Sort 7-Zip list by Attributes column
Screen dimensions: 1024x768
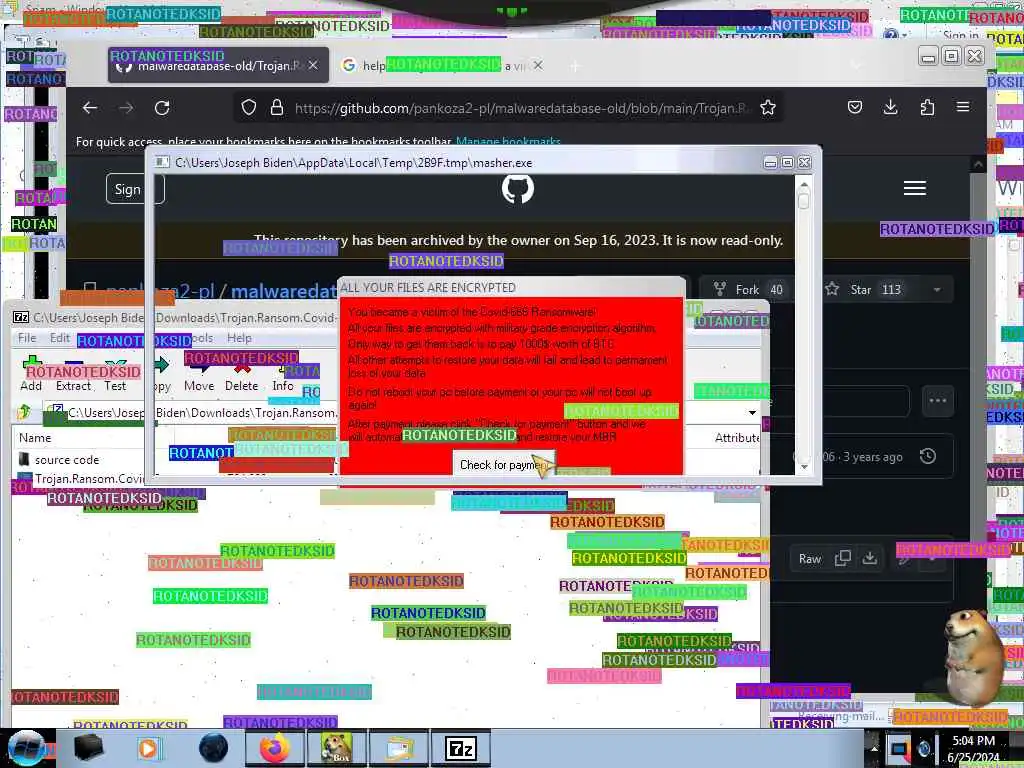[x=737, y=438]
